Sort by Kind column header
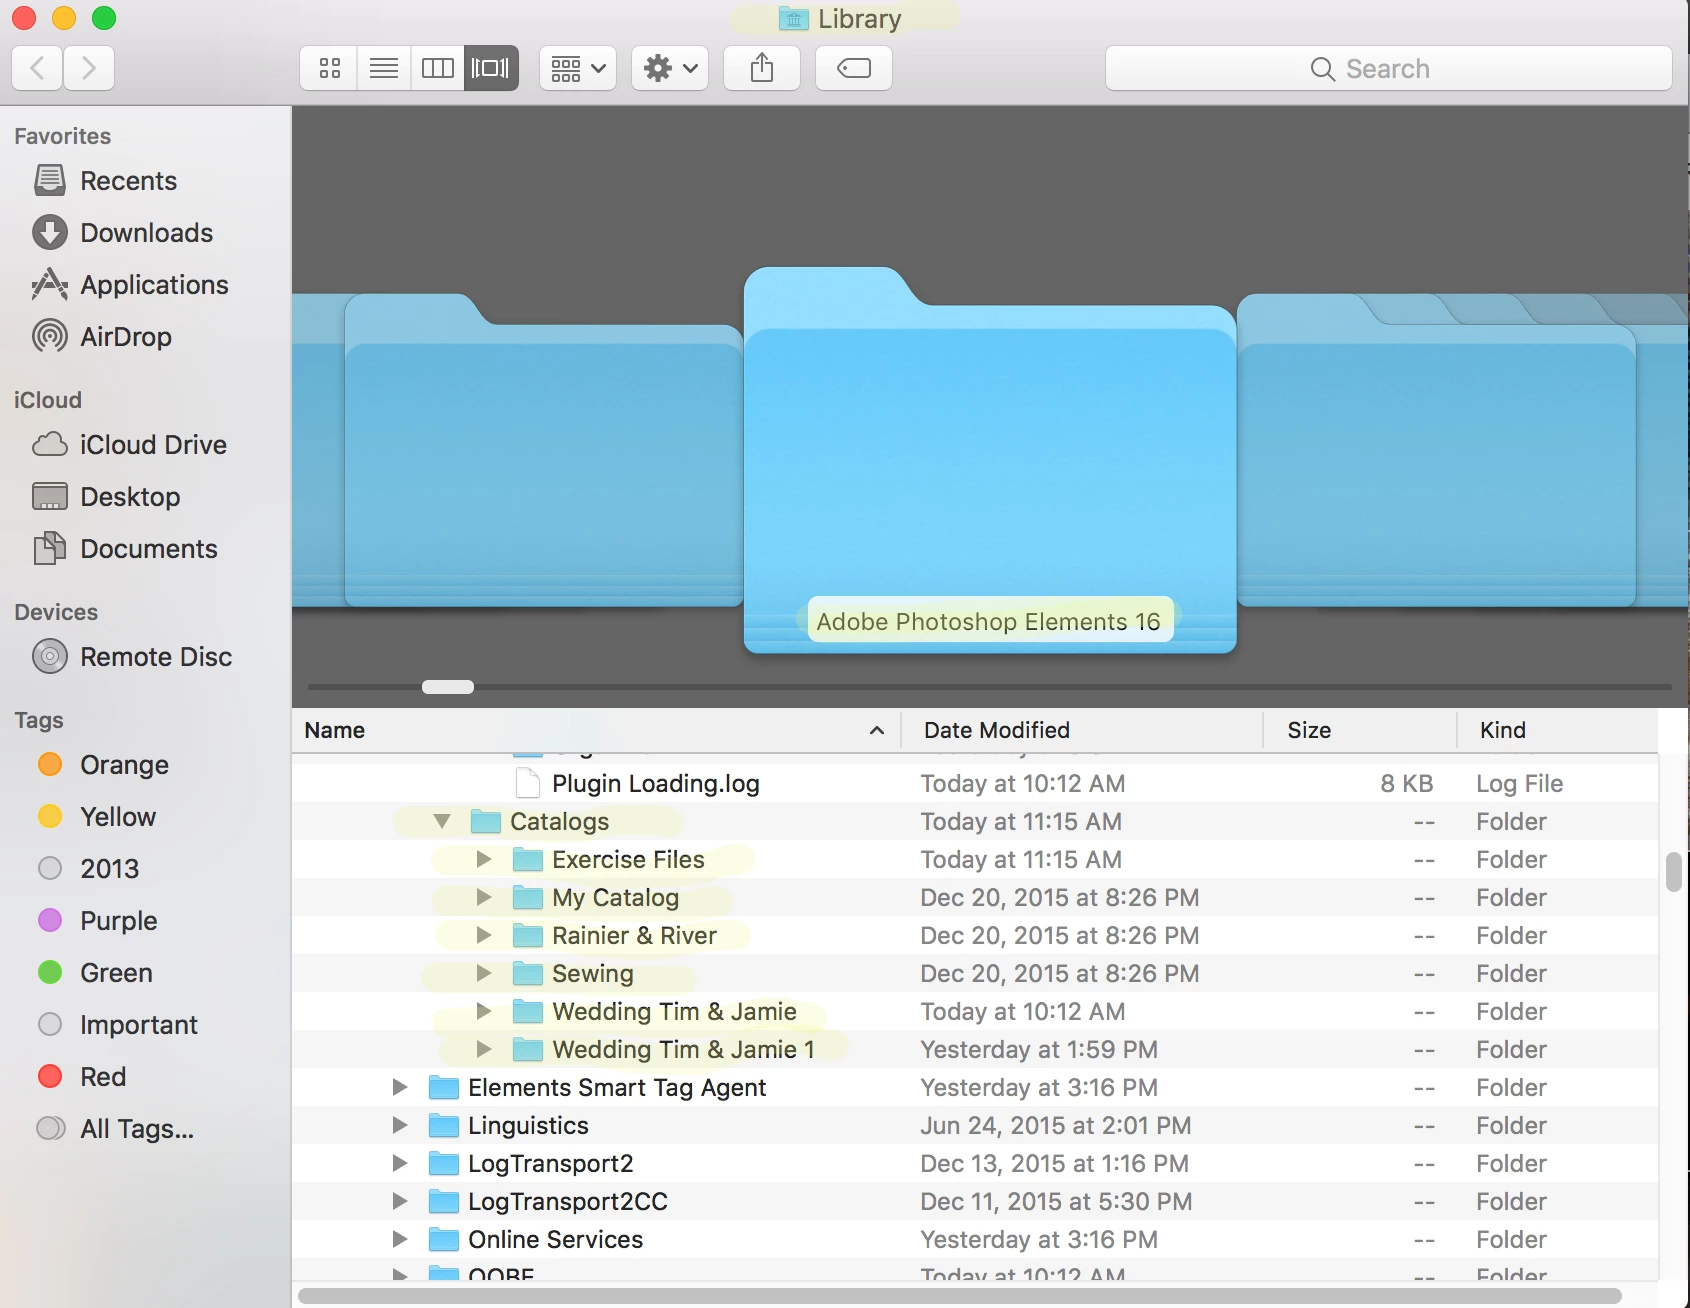Screen dimensions: 1690x1308 click(x=1558, y=730)
